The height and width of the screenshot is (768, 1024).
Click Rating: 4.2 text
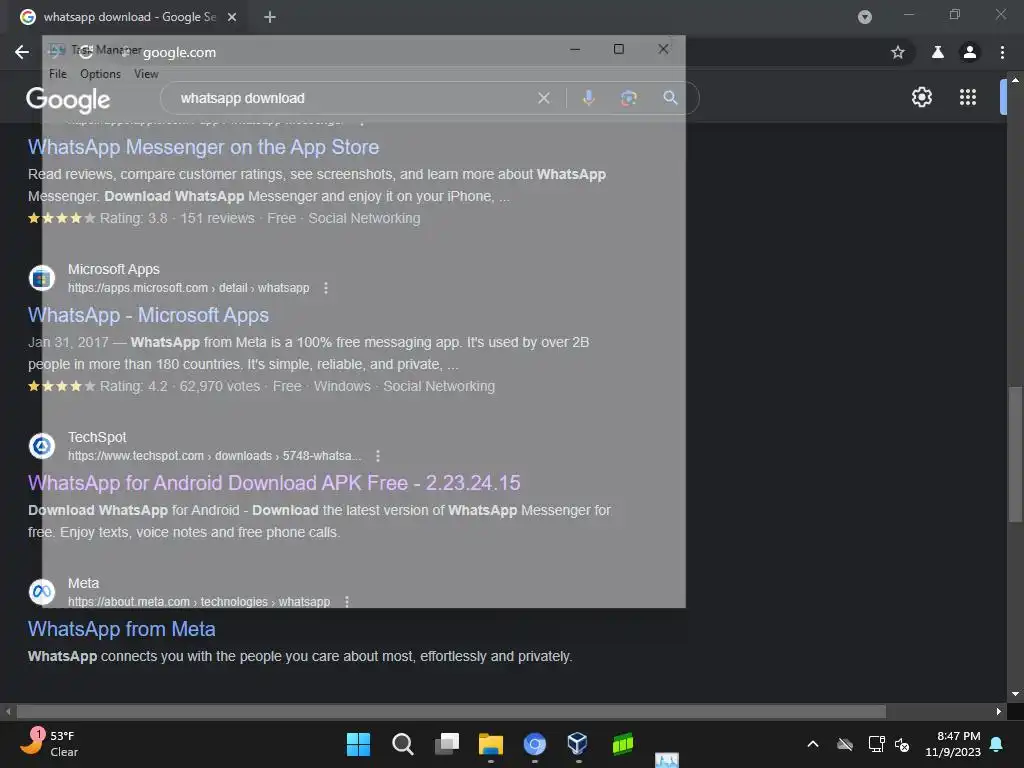point(134,386)
